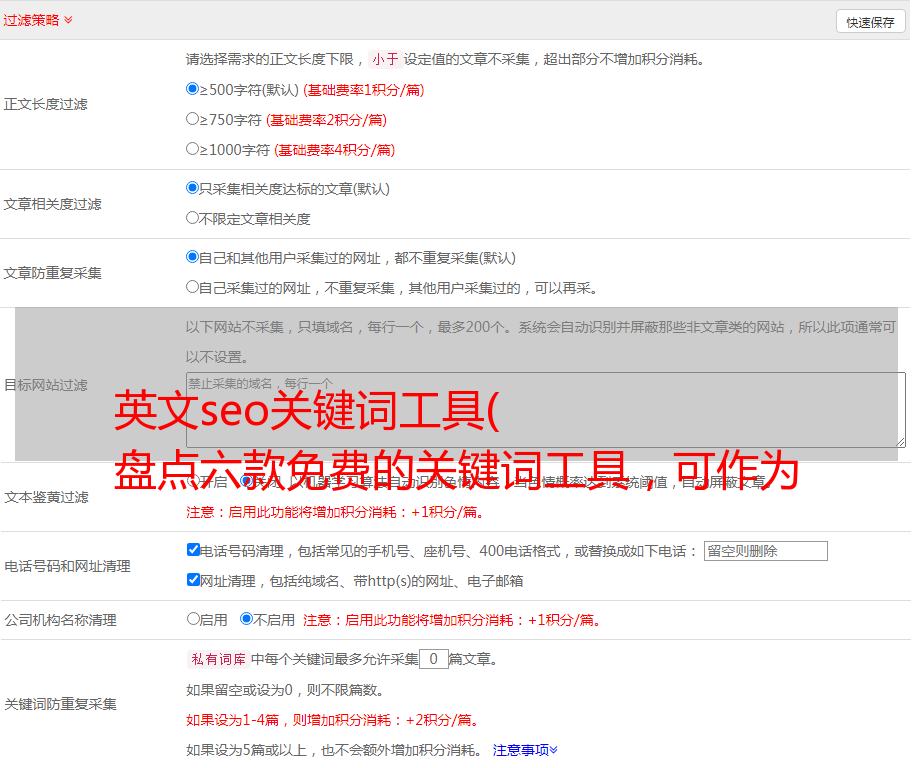Select 不限定文章相关度 option
This screenshot has height=768, width=912.
click(193, 218)
